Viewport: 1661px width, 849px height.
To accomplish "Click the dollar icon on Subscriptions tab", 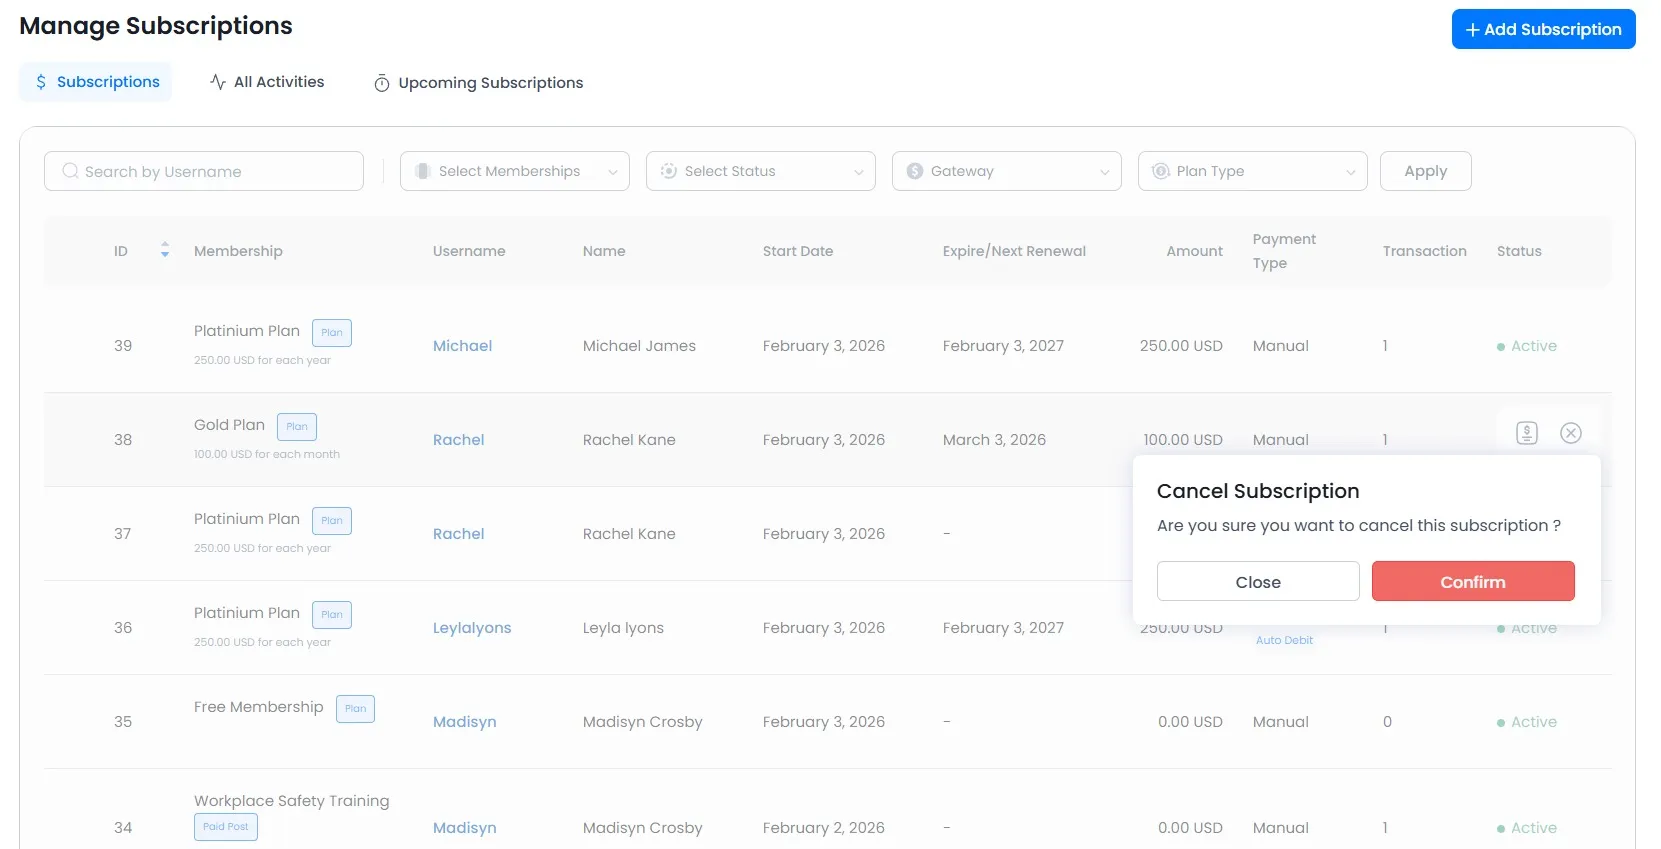I will tap(41, 82).
